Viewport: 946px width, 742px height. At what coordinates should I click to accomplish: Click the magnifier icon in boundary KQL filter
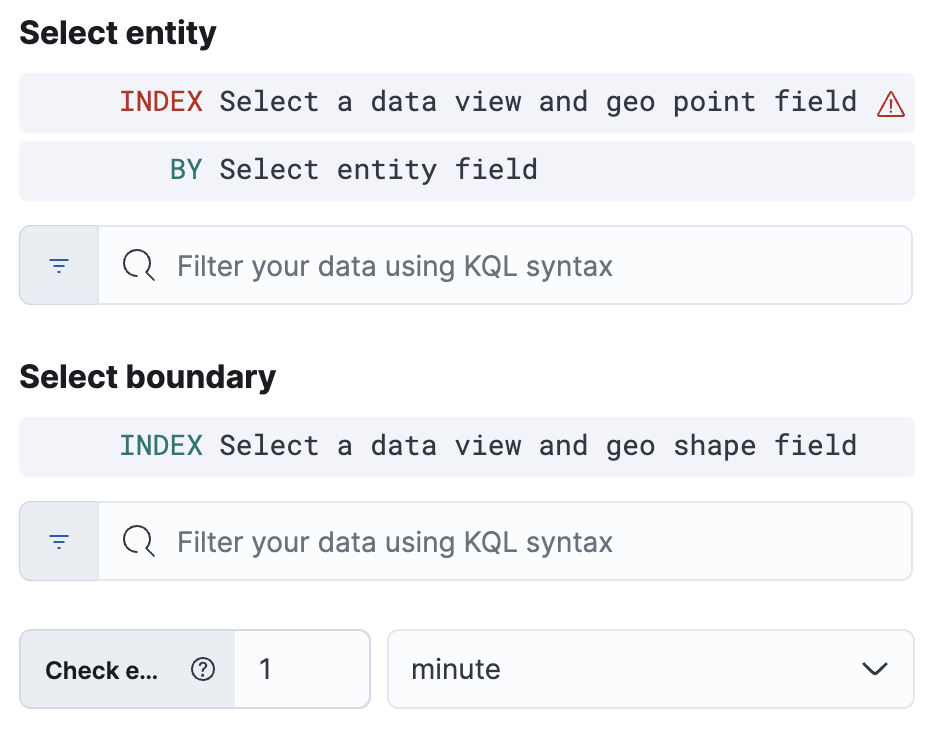click(x=138, y=542)
